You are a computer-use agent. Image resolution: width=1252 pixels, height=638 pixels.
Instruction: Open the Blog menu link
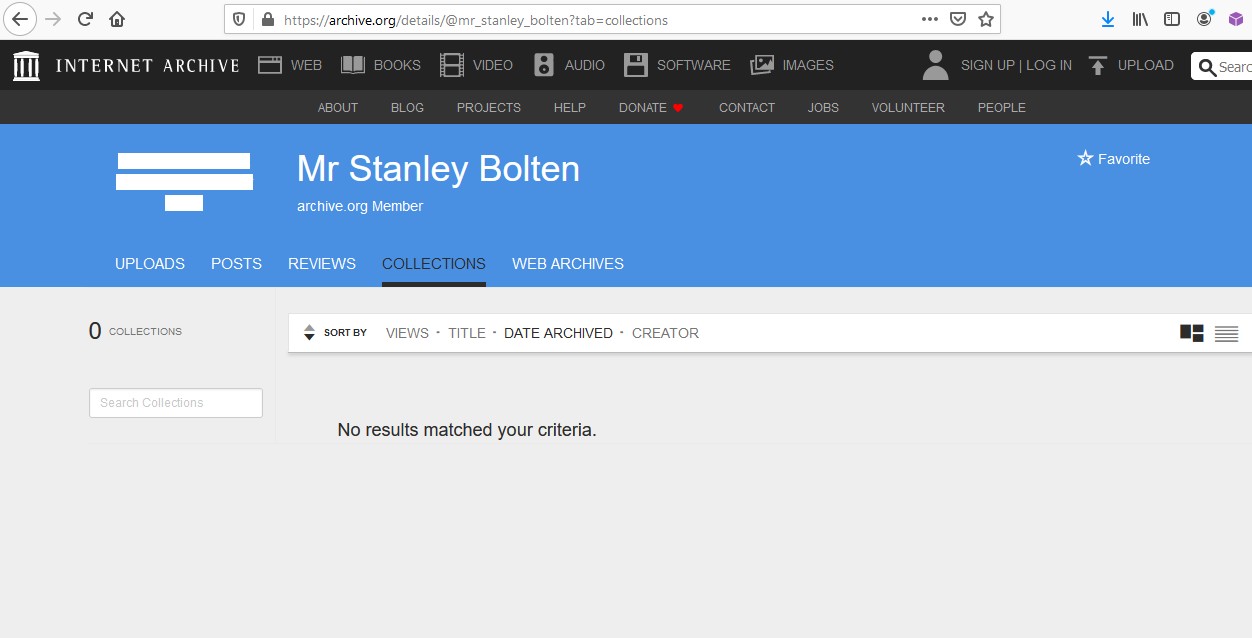(407, 107)
